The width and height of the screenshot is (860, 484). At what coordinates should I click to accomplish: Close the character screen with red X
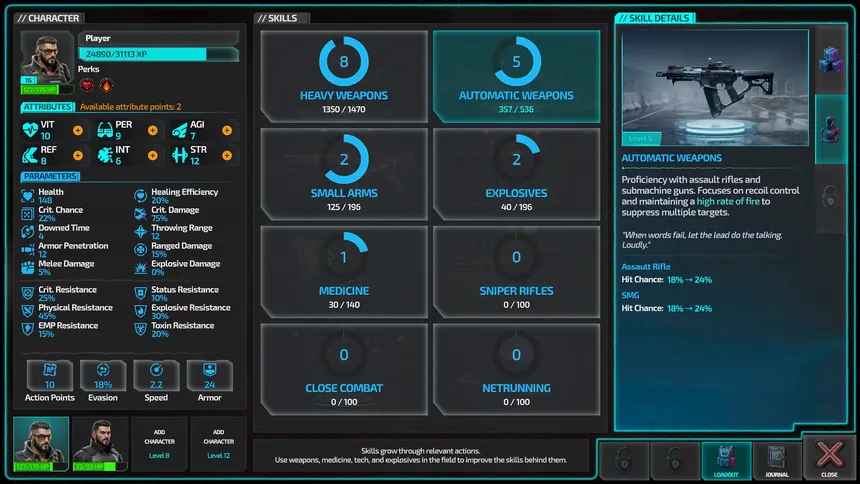click(829, 458)
